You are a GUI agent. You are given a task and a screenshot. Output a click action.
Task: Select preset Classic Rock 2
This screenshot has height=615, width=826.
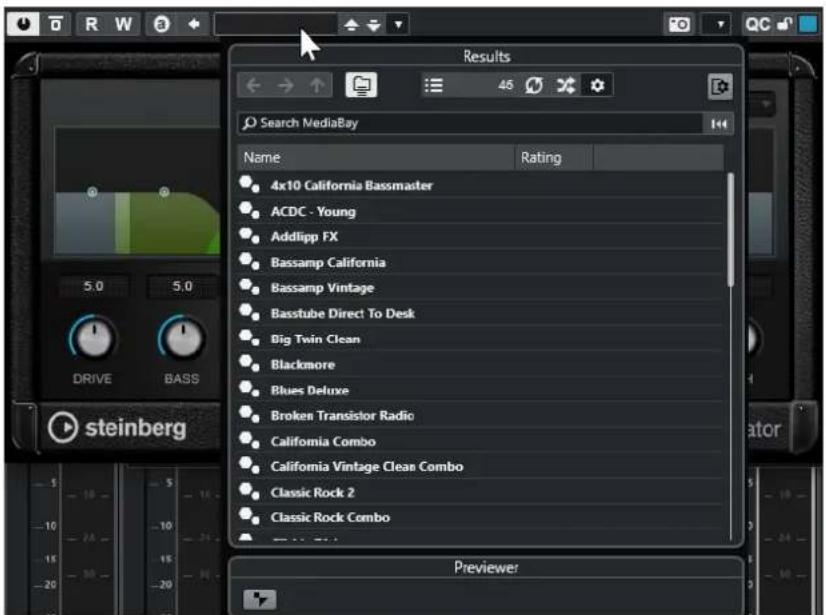pos(481,492)
